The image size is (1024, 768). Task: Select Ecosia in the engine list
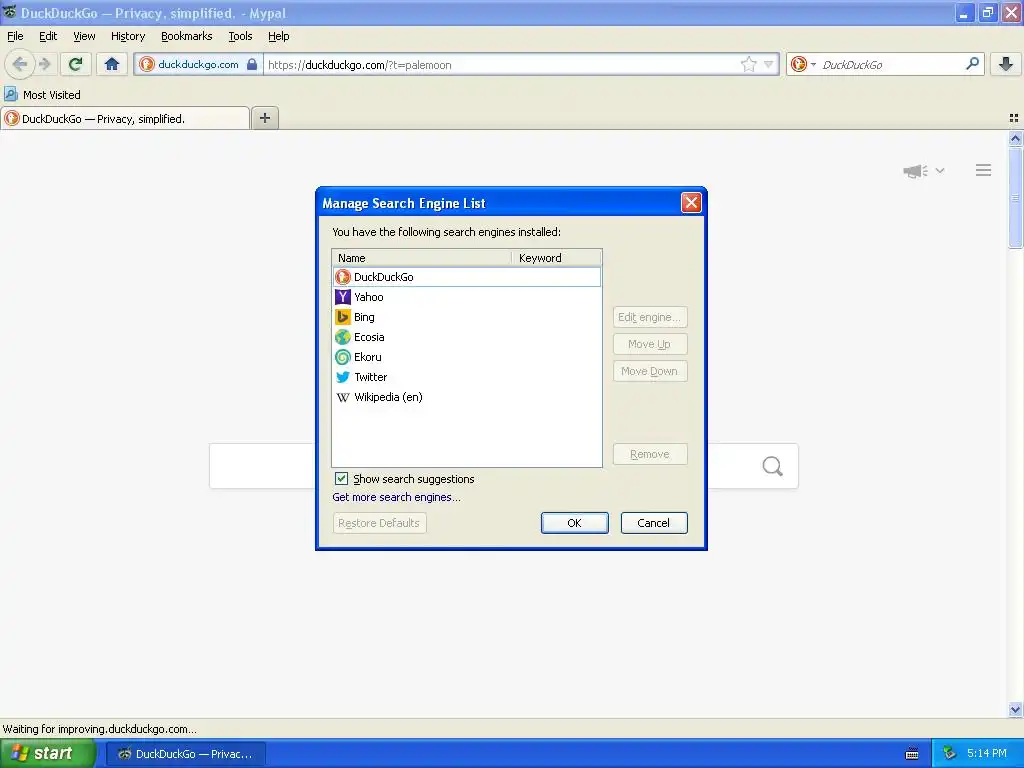467,337
